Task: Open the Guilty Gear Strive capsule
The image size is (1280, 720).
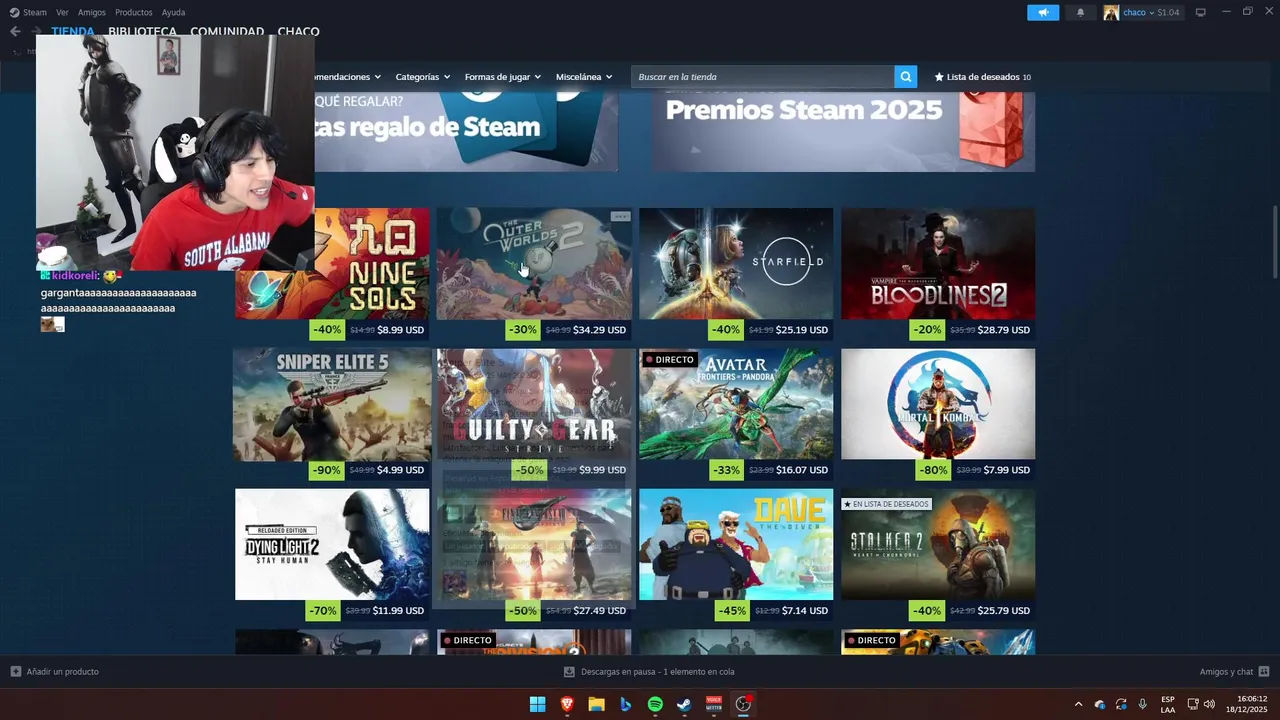Action: point(534,404)
